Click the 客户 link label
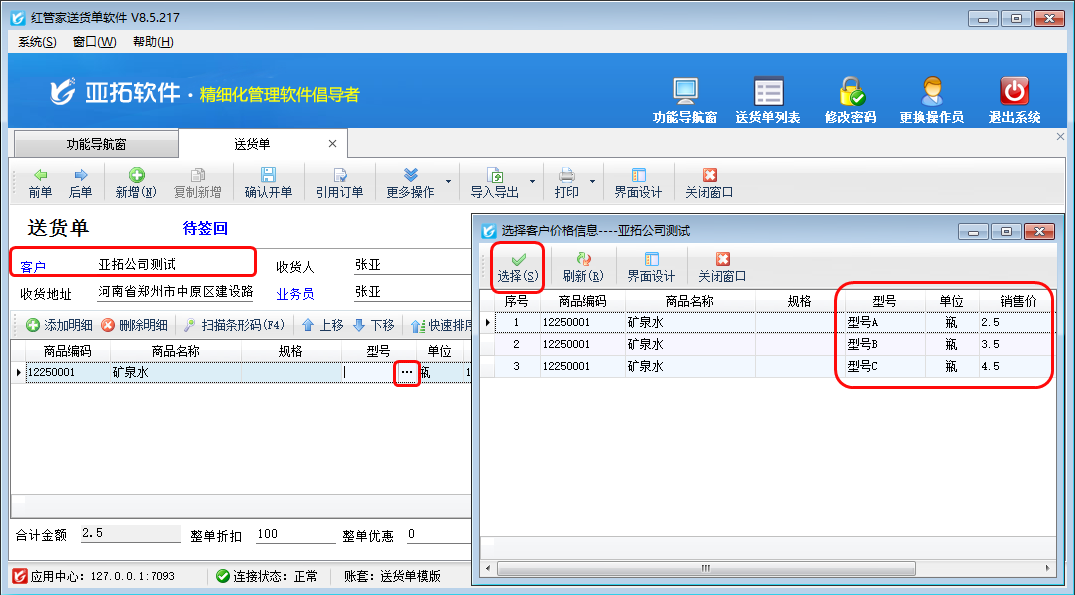The height and width of the screenshot is (595, 1075). pyautogui.click(x=34, y=266)
